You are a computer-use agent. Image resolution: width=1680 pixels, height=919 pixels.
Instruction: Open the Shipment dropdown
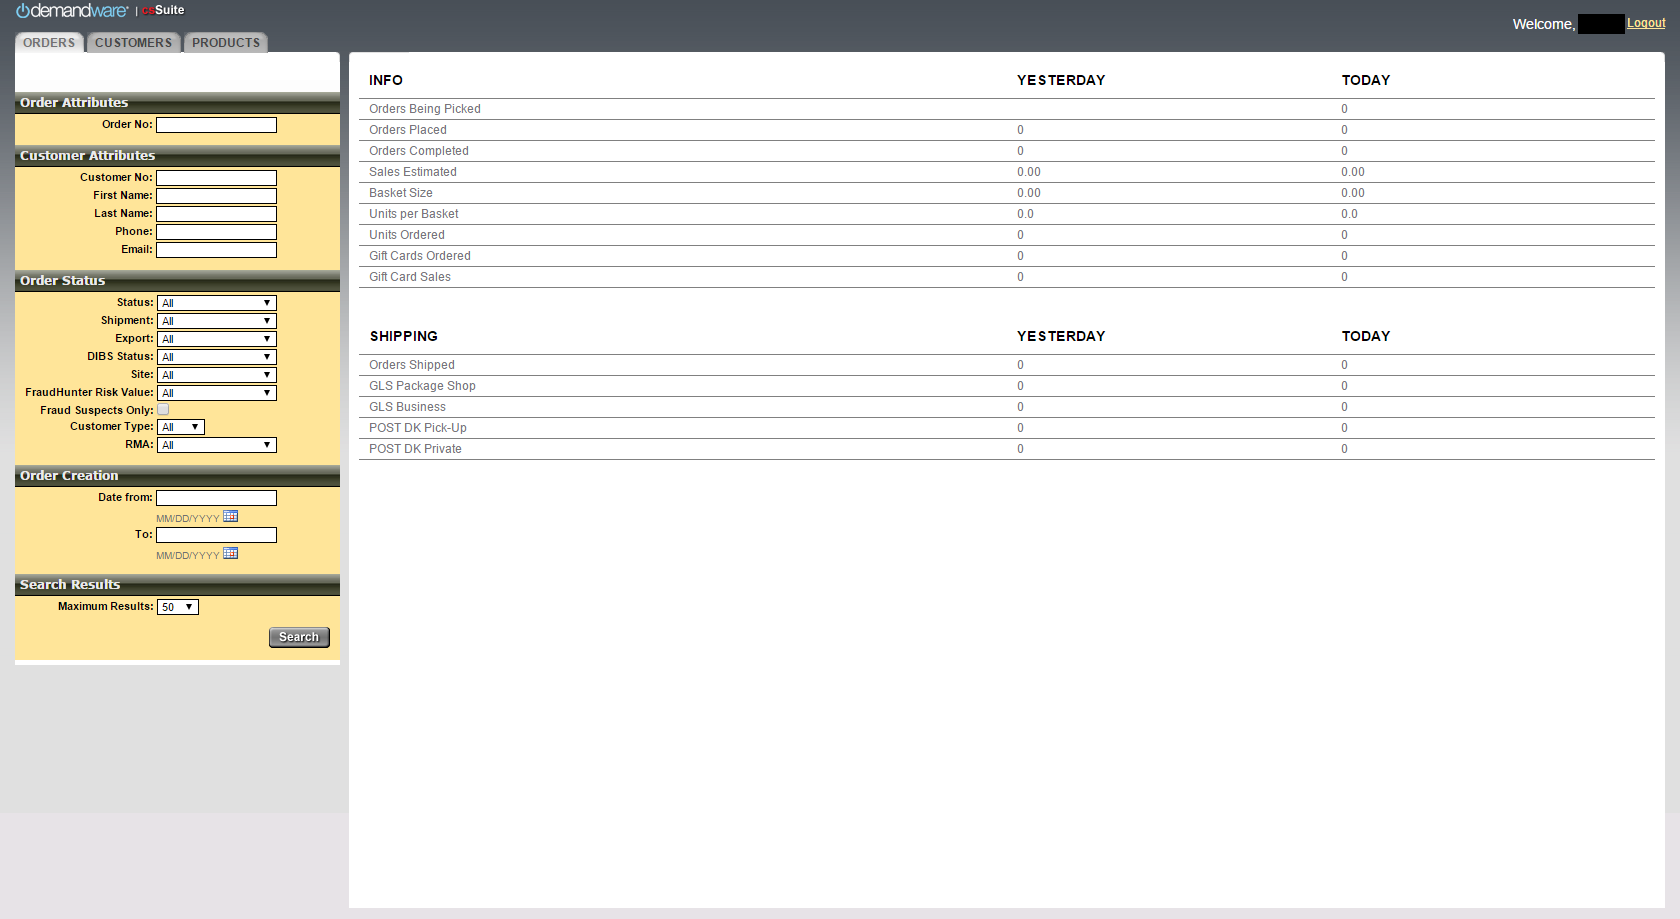[216, 320]
